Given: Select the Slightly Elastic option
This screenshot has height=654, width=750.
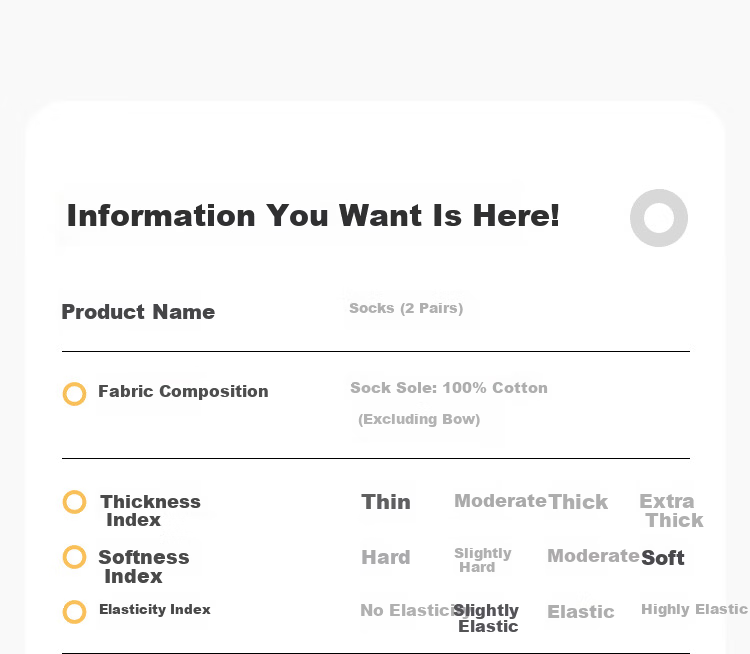Looking at the screenshot, I should tap(486, 618).
